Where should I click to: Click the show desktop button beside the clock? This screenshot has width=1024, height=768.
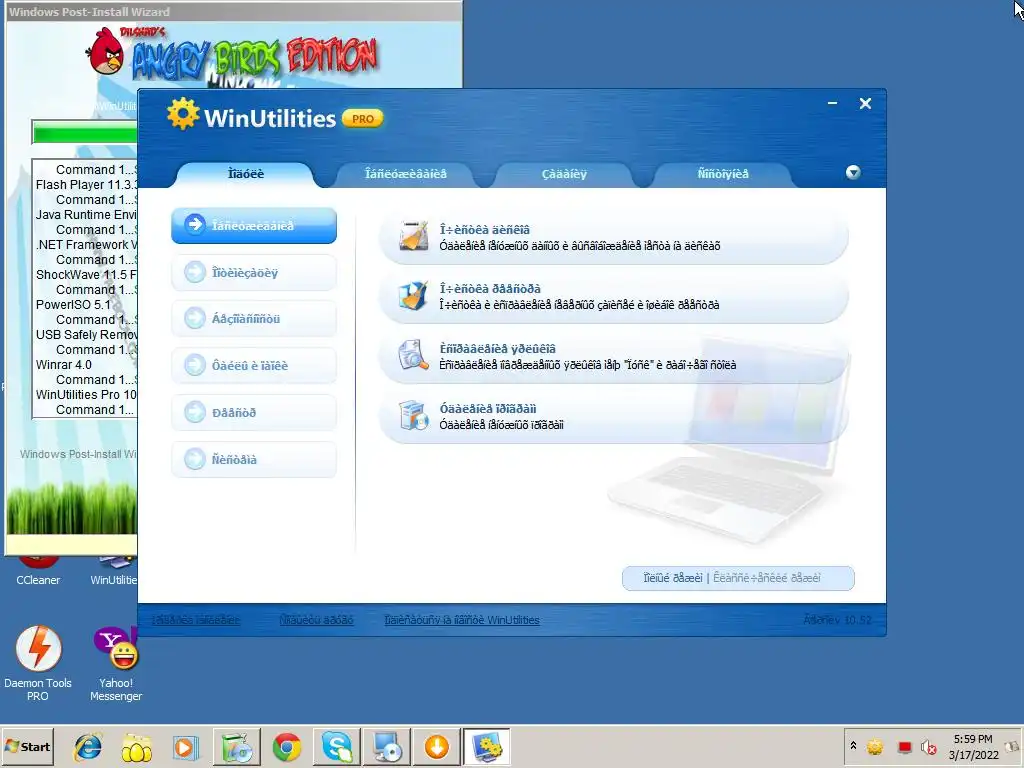click(x=1013, y=747)
